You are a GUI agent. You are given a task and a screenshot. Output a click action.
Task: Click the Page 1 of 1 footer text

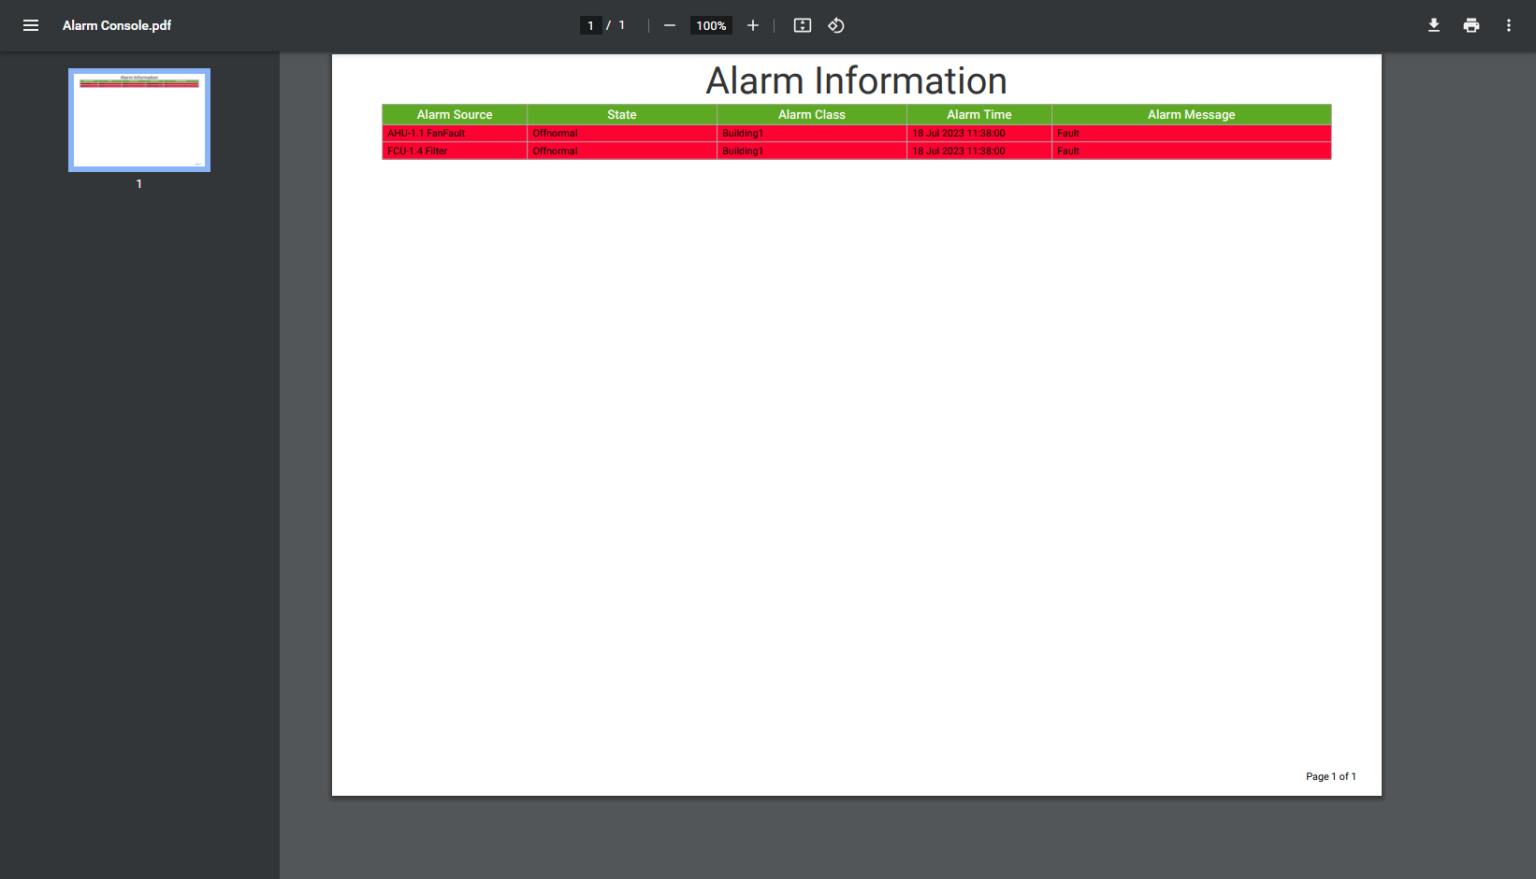point(1330,776)
